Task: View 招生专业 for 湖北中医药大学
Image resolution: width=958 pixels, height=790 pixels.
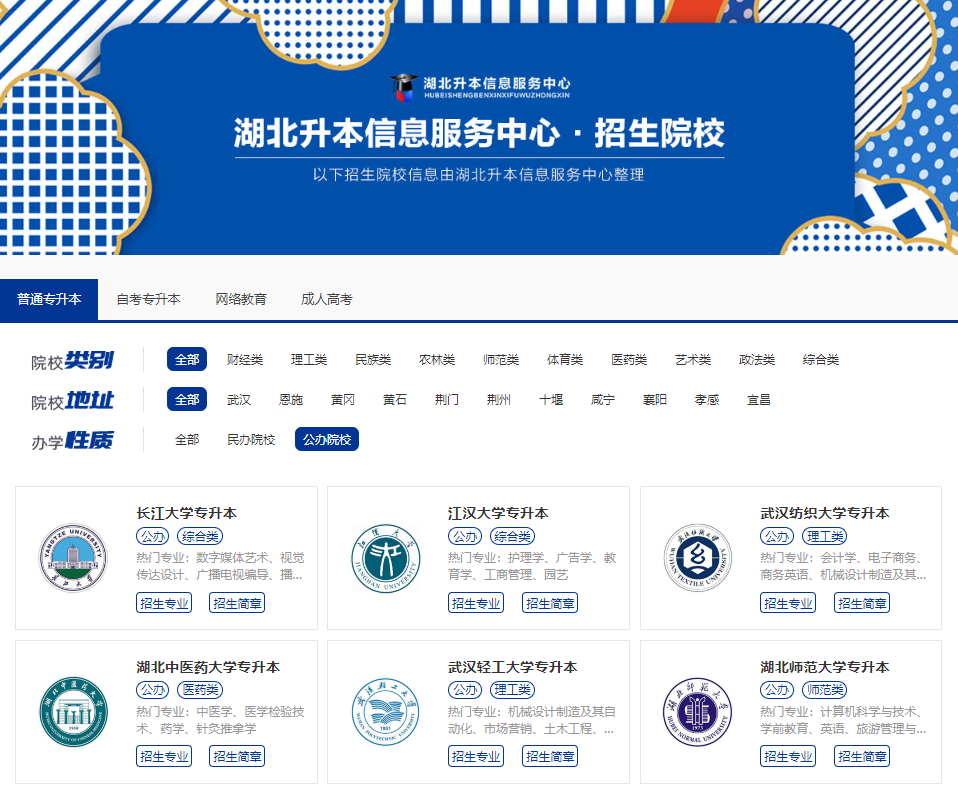Action: pos(164,756)
